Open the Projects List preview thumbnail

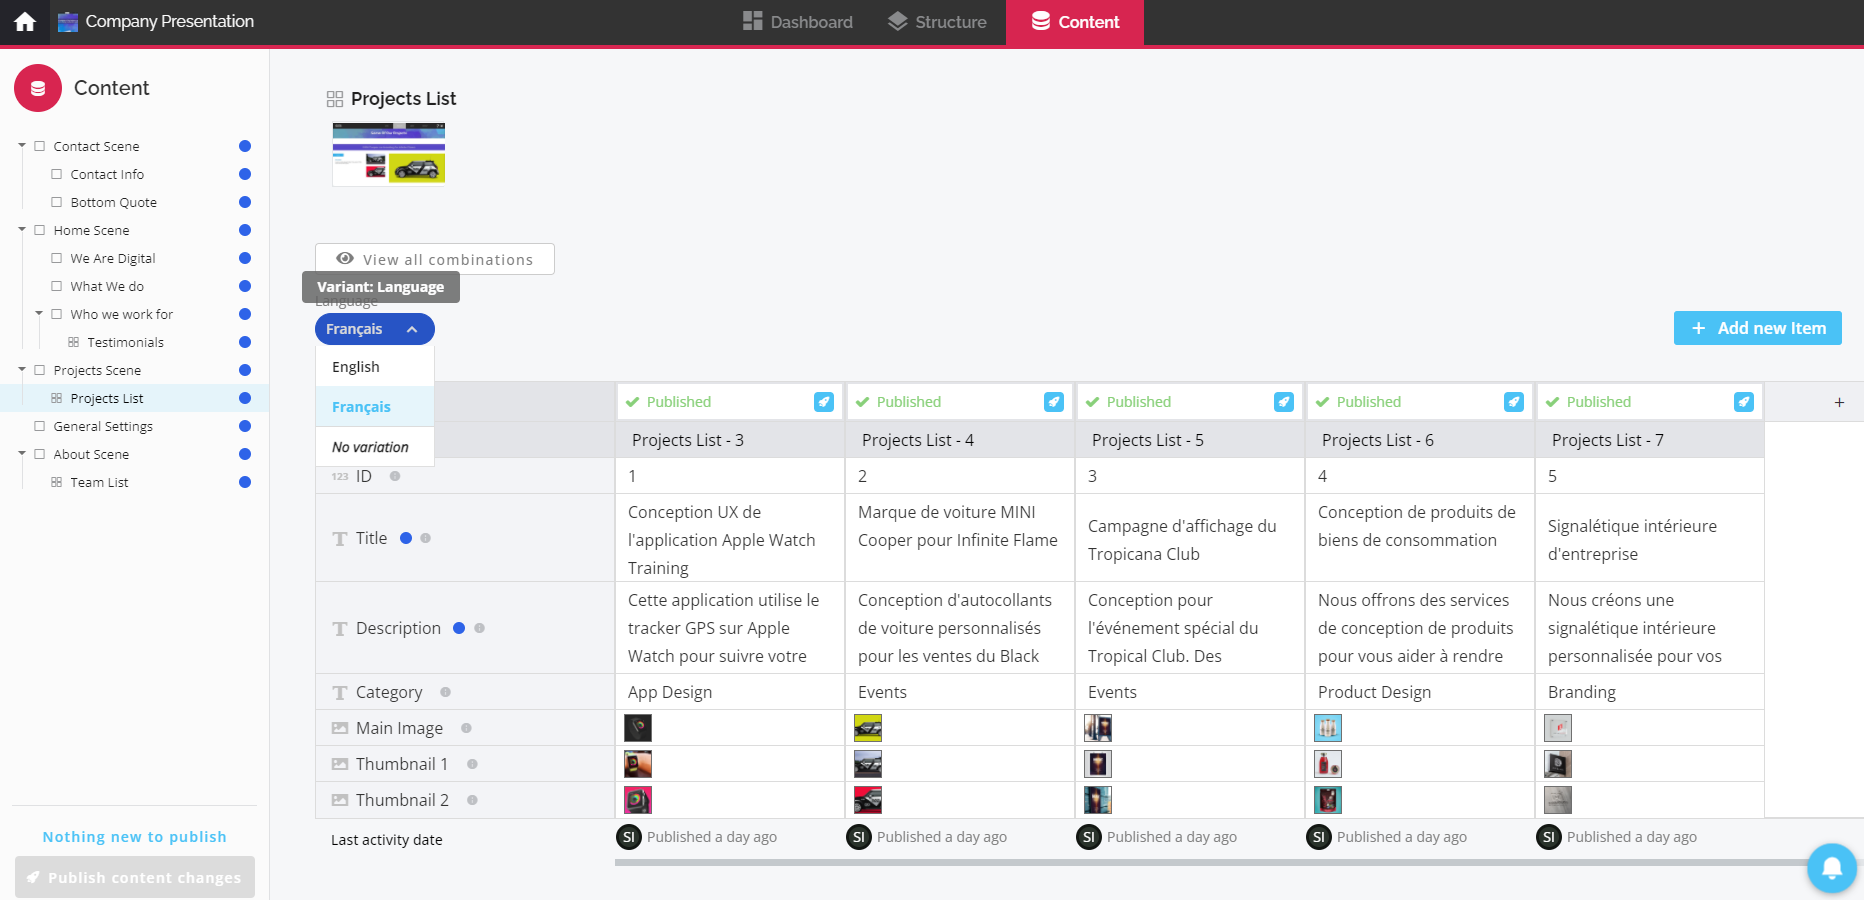click(x=389, y=154)
